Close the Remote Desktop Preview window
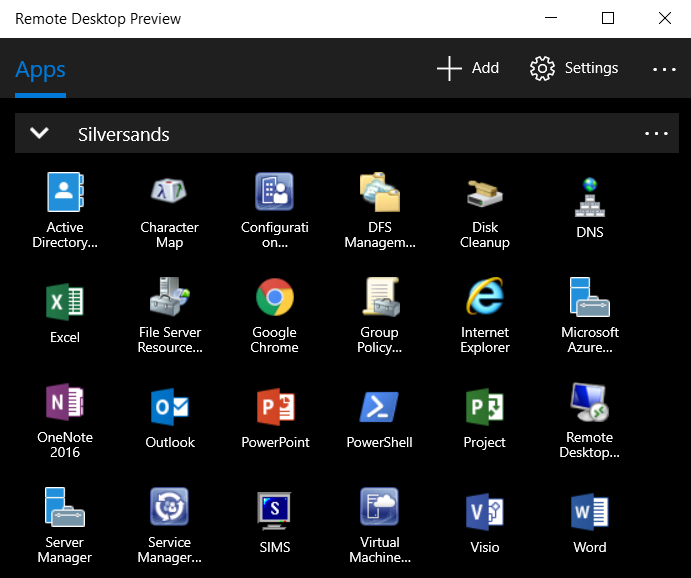The width and height of the screenshot is (691, 578). point(665,18)
